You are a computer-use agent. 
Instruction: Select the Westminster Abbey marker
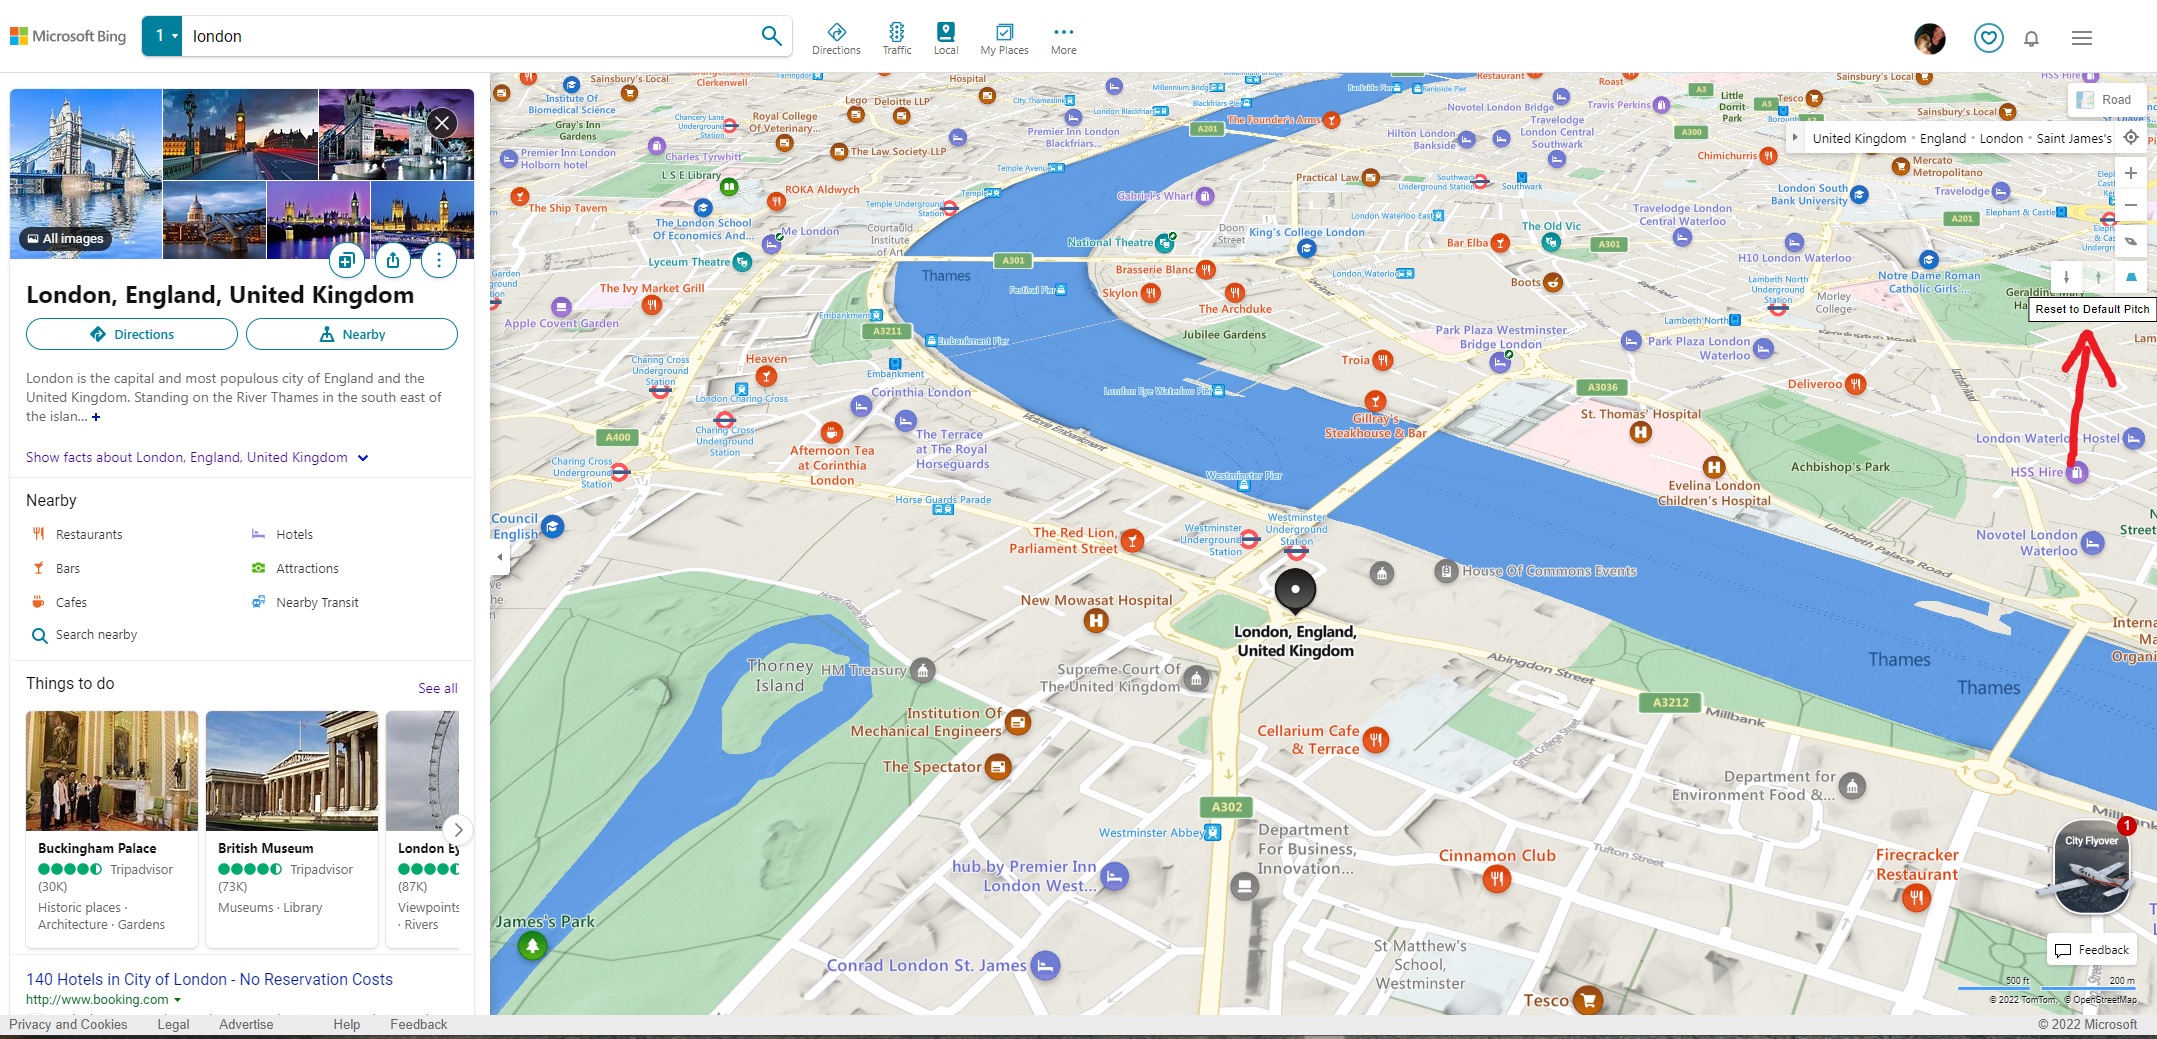point(1213,832)
